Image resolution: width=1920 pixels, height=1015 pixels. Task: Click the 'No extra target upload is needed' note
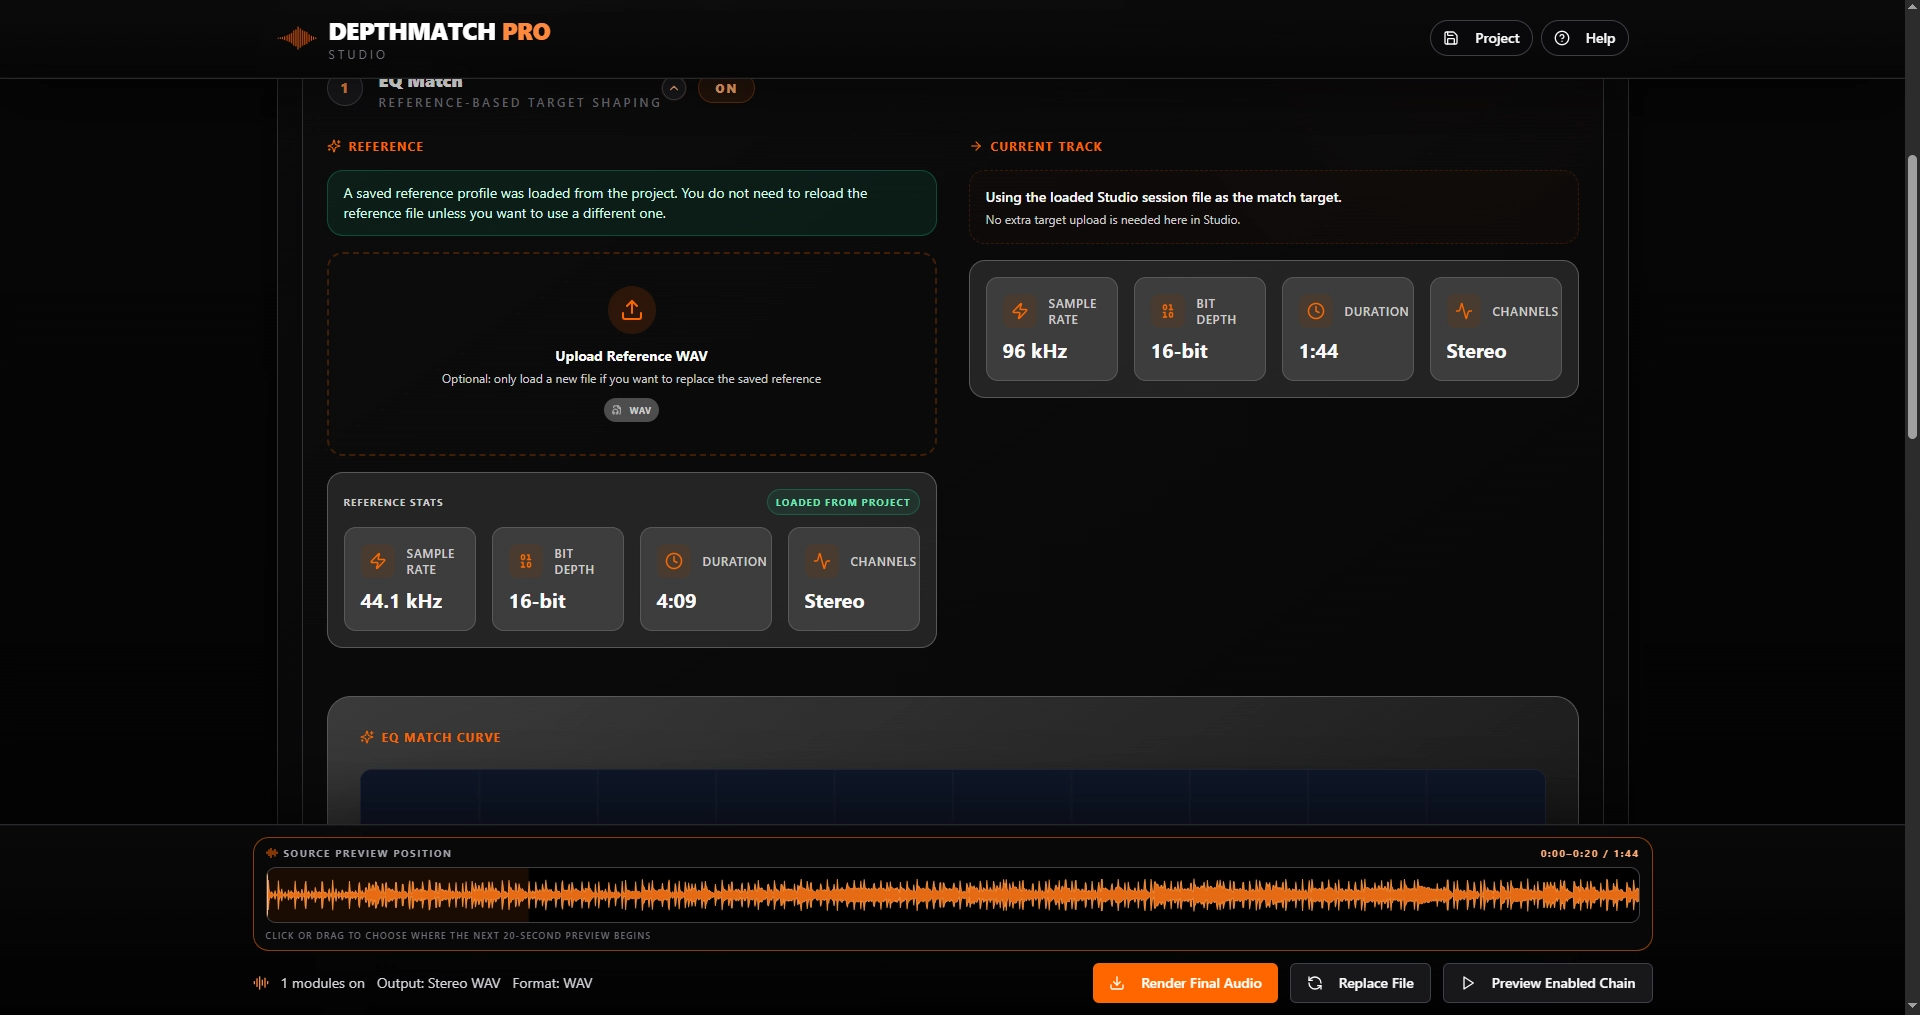coord(1112,220)
